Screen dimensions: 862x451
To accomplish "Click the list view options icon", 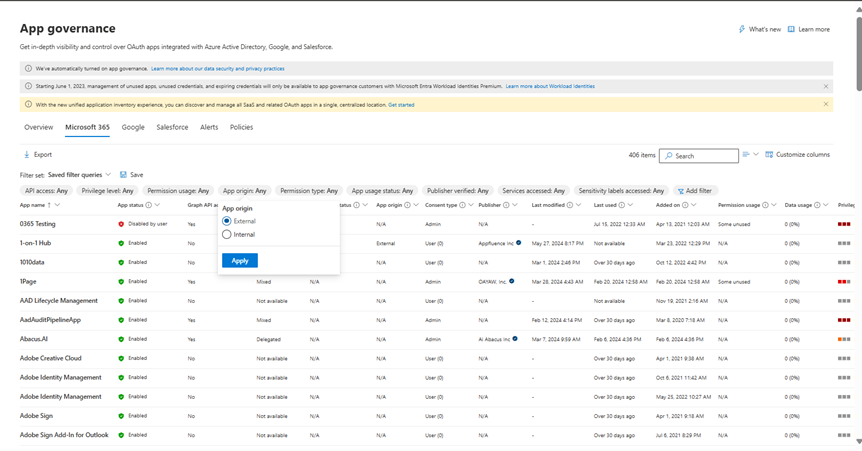I will point(746,155).
